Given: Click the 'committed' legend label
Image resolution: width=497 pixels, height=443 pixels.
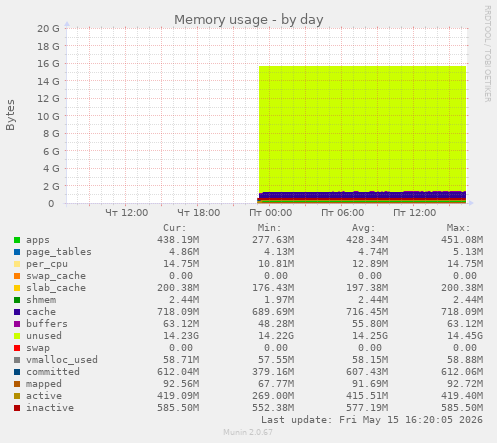Looking at the screenshot, I should tap(53, 372).
